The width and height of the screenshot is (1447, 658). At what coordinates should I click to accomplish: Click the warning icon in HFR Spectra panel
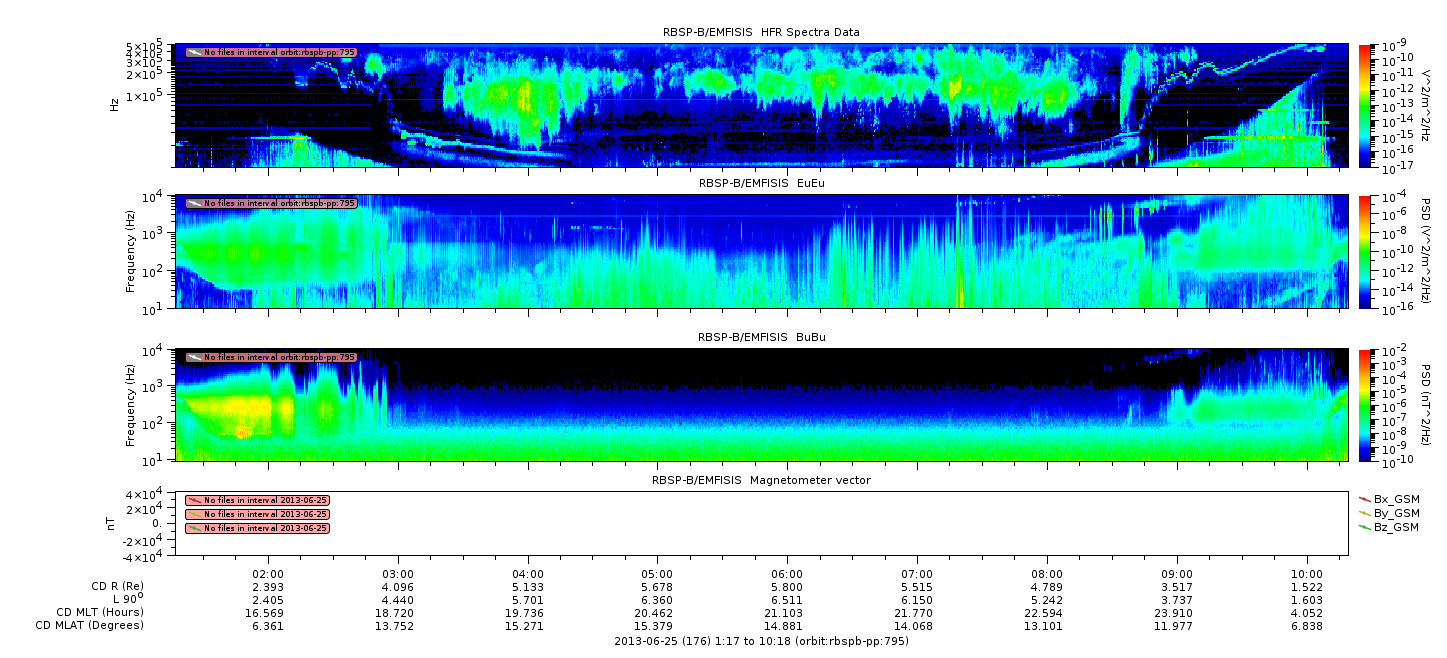pos(194,52)
